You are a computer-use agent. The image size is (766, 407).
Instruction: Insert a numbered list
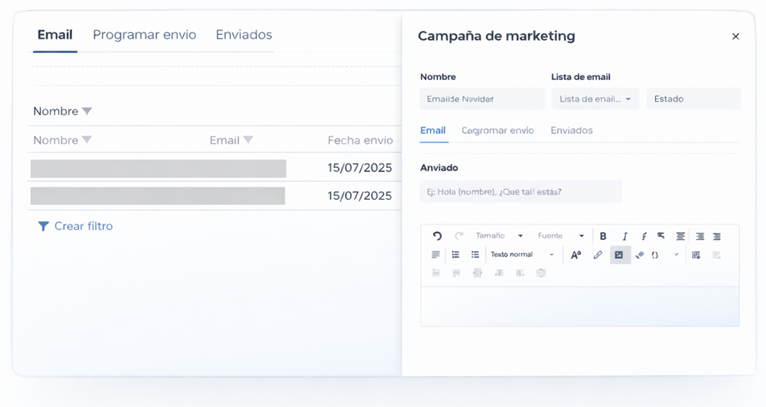coord(455,255)
